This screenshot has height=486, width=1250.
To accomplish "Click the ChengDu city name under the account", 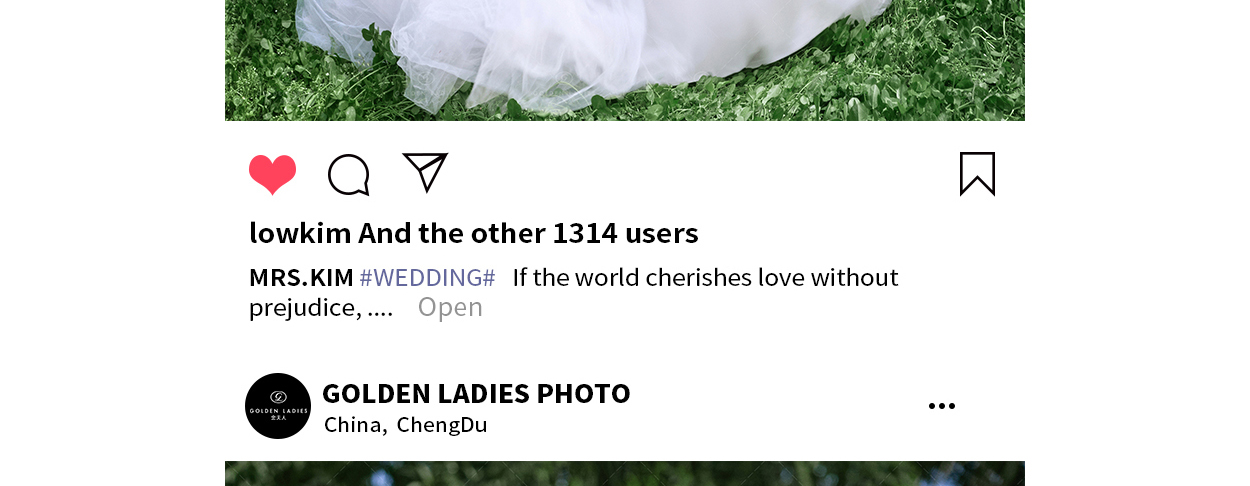I will pos(442,424).
